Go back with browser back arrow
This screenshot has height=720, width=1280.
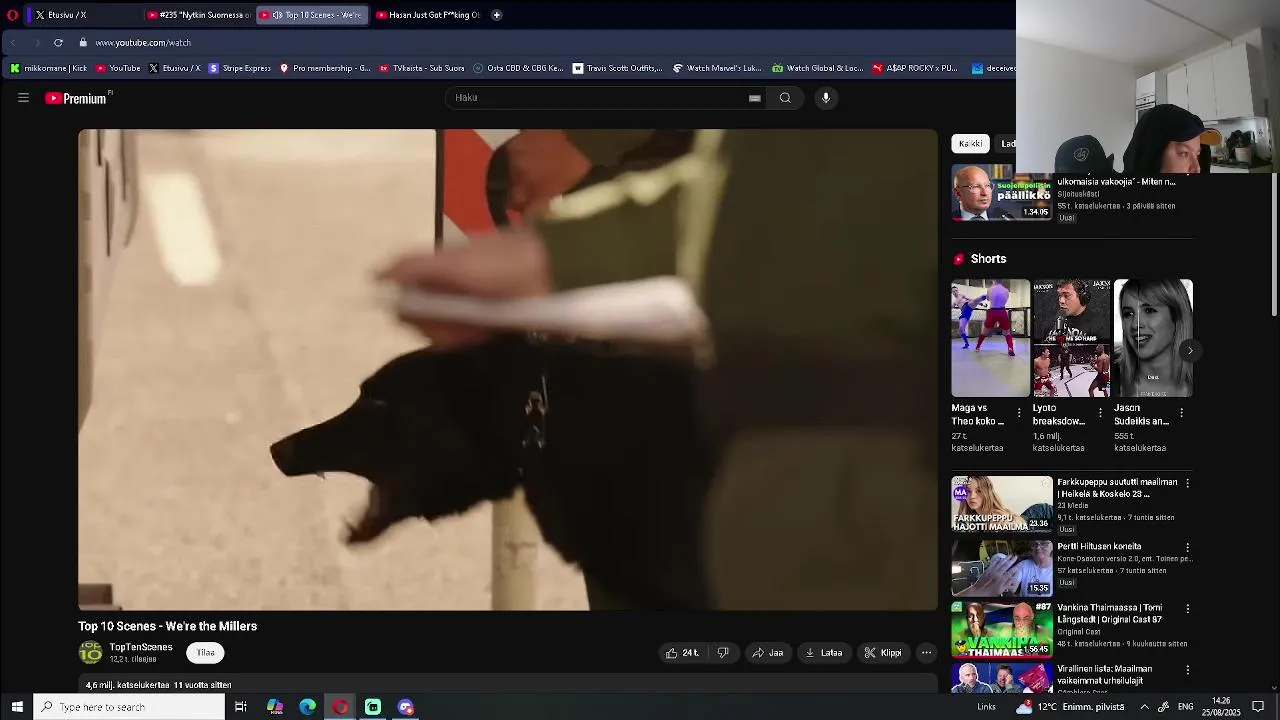pyautogui.click(x=13, y=43)
